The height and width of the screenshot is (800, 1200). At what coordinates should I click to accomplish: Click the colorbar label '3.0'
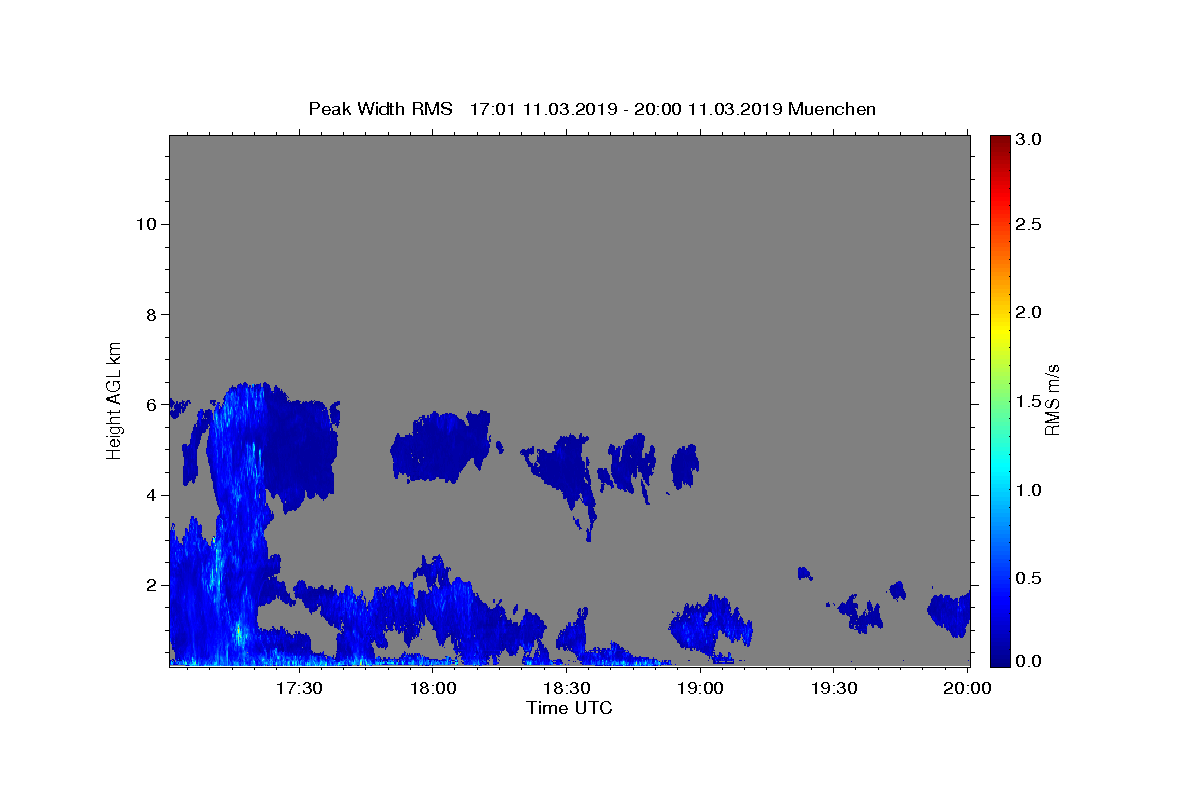tap(1030, 140)
